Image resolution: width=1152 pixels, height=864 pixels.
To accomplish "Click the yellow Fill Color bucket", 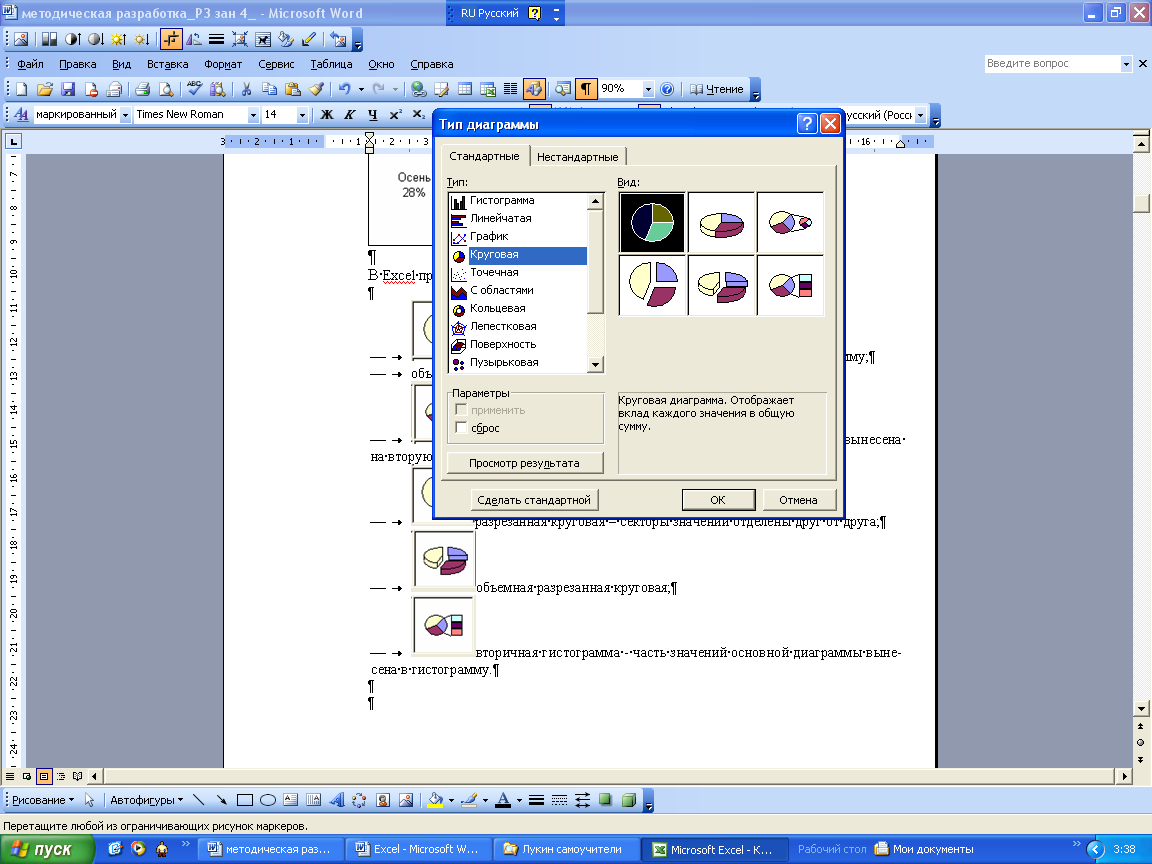I will pos(436,800).
